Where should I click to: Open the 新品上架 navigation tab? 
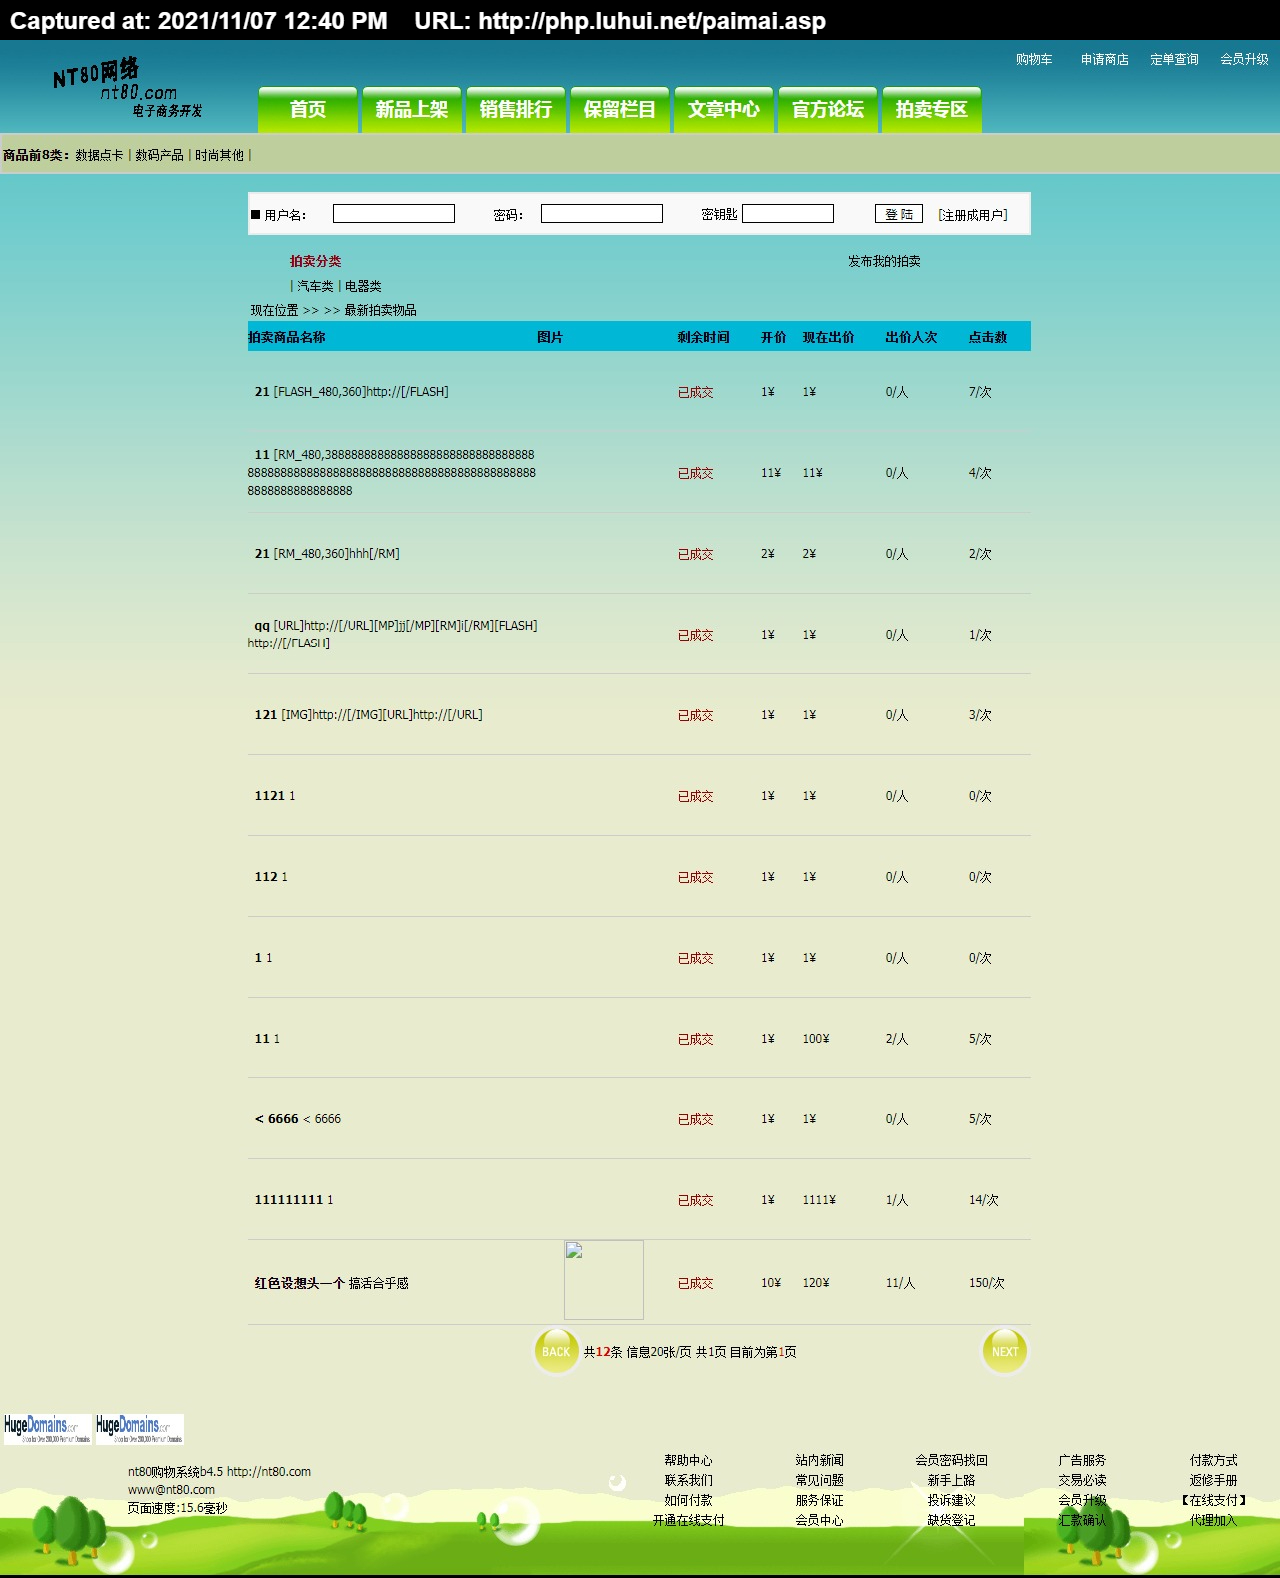412,110
